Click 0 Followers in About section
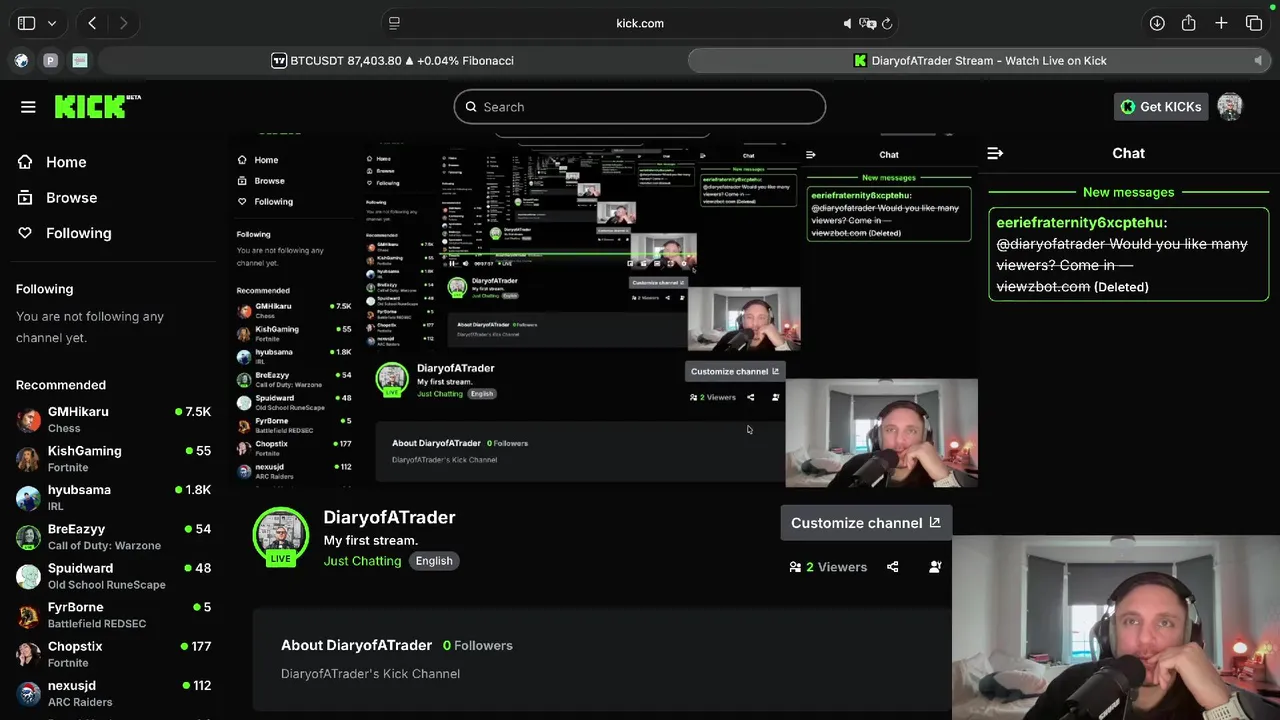1280x720 pixels. 478,645
